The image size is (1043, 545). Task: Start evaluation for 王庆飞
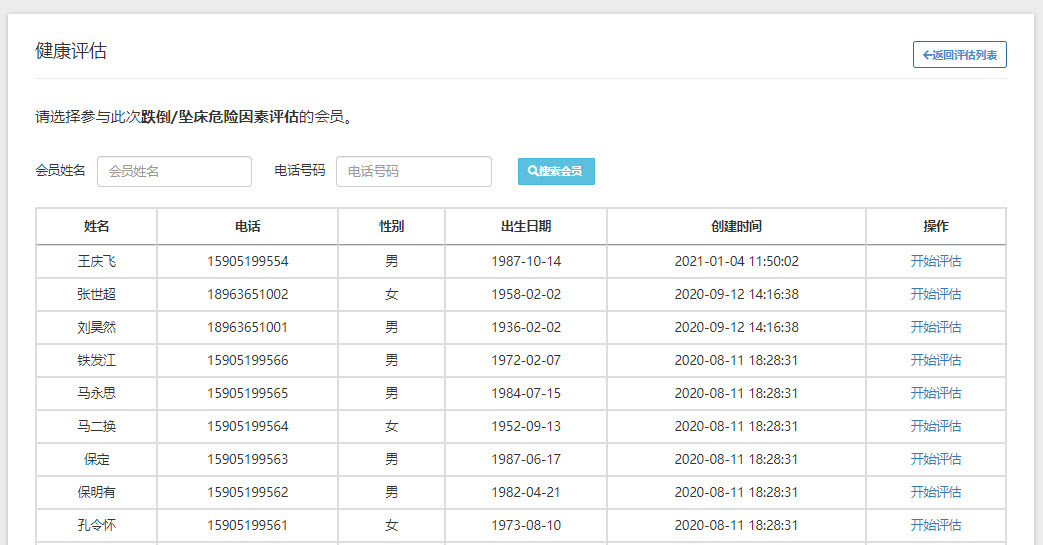pyautogui.click(x=935, y=261)
